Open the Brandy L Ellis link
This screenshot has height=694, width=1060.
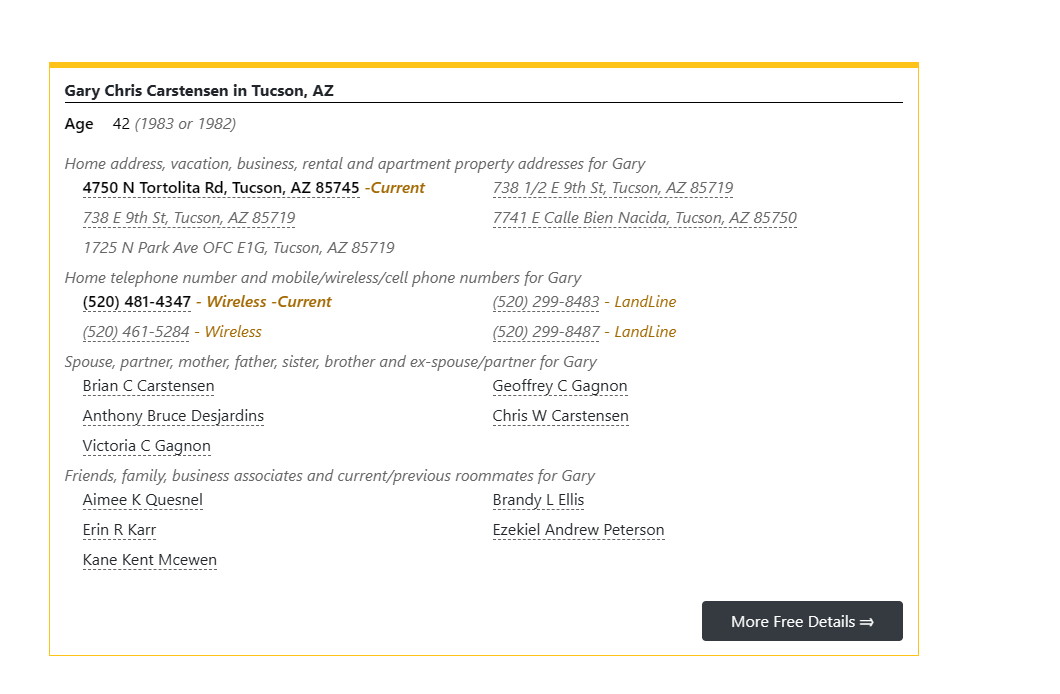pos(538,500)
